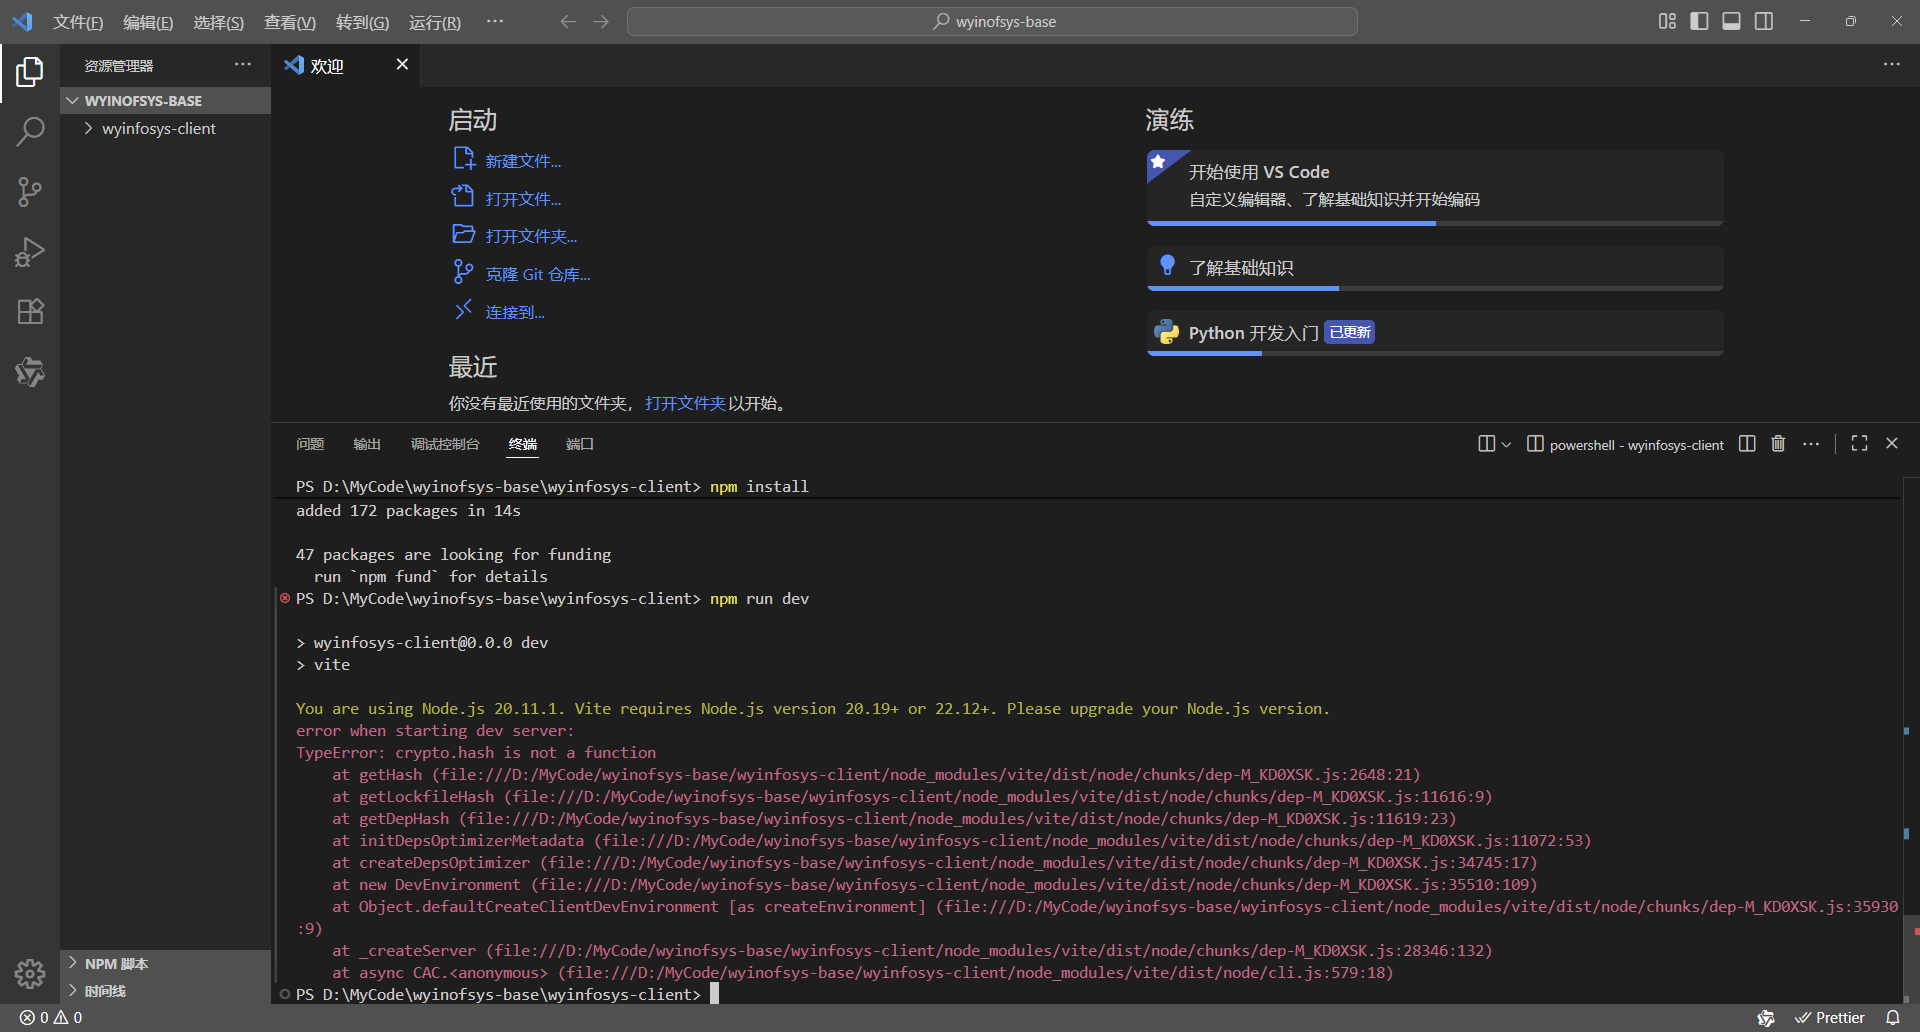
Task: Kill the terminal with the trash icon
Action: coord(1778,443)
